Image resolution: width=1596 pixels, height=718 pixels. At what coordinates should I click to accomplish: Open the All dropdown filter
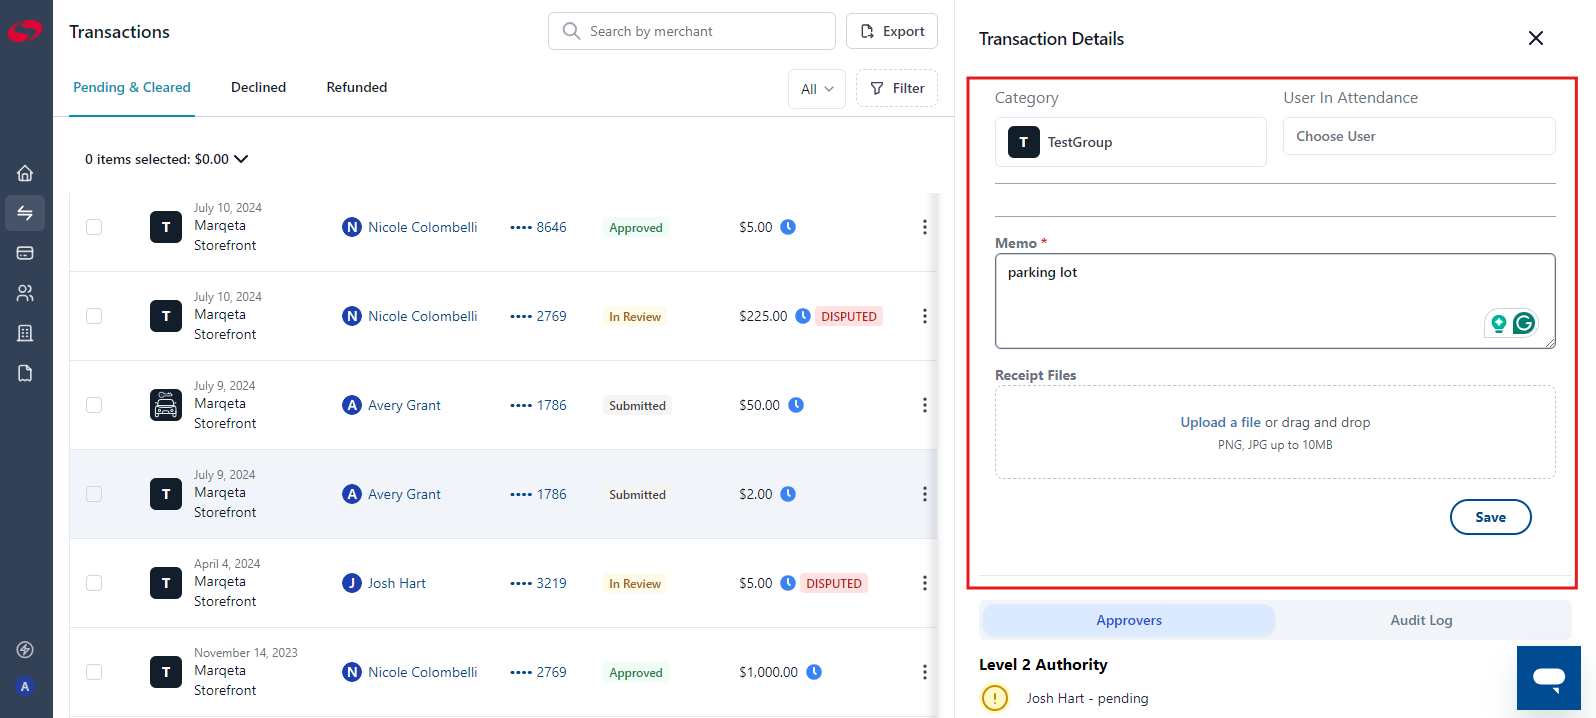click(817, 89)
